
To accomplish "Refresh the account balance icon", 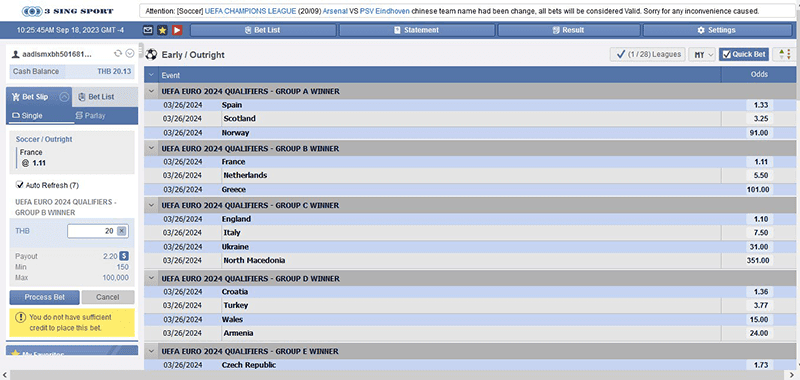I will (118, 53).
